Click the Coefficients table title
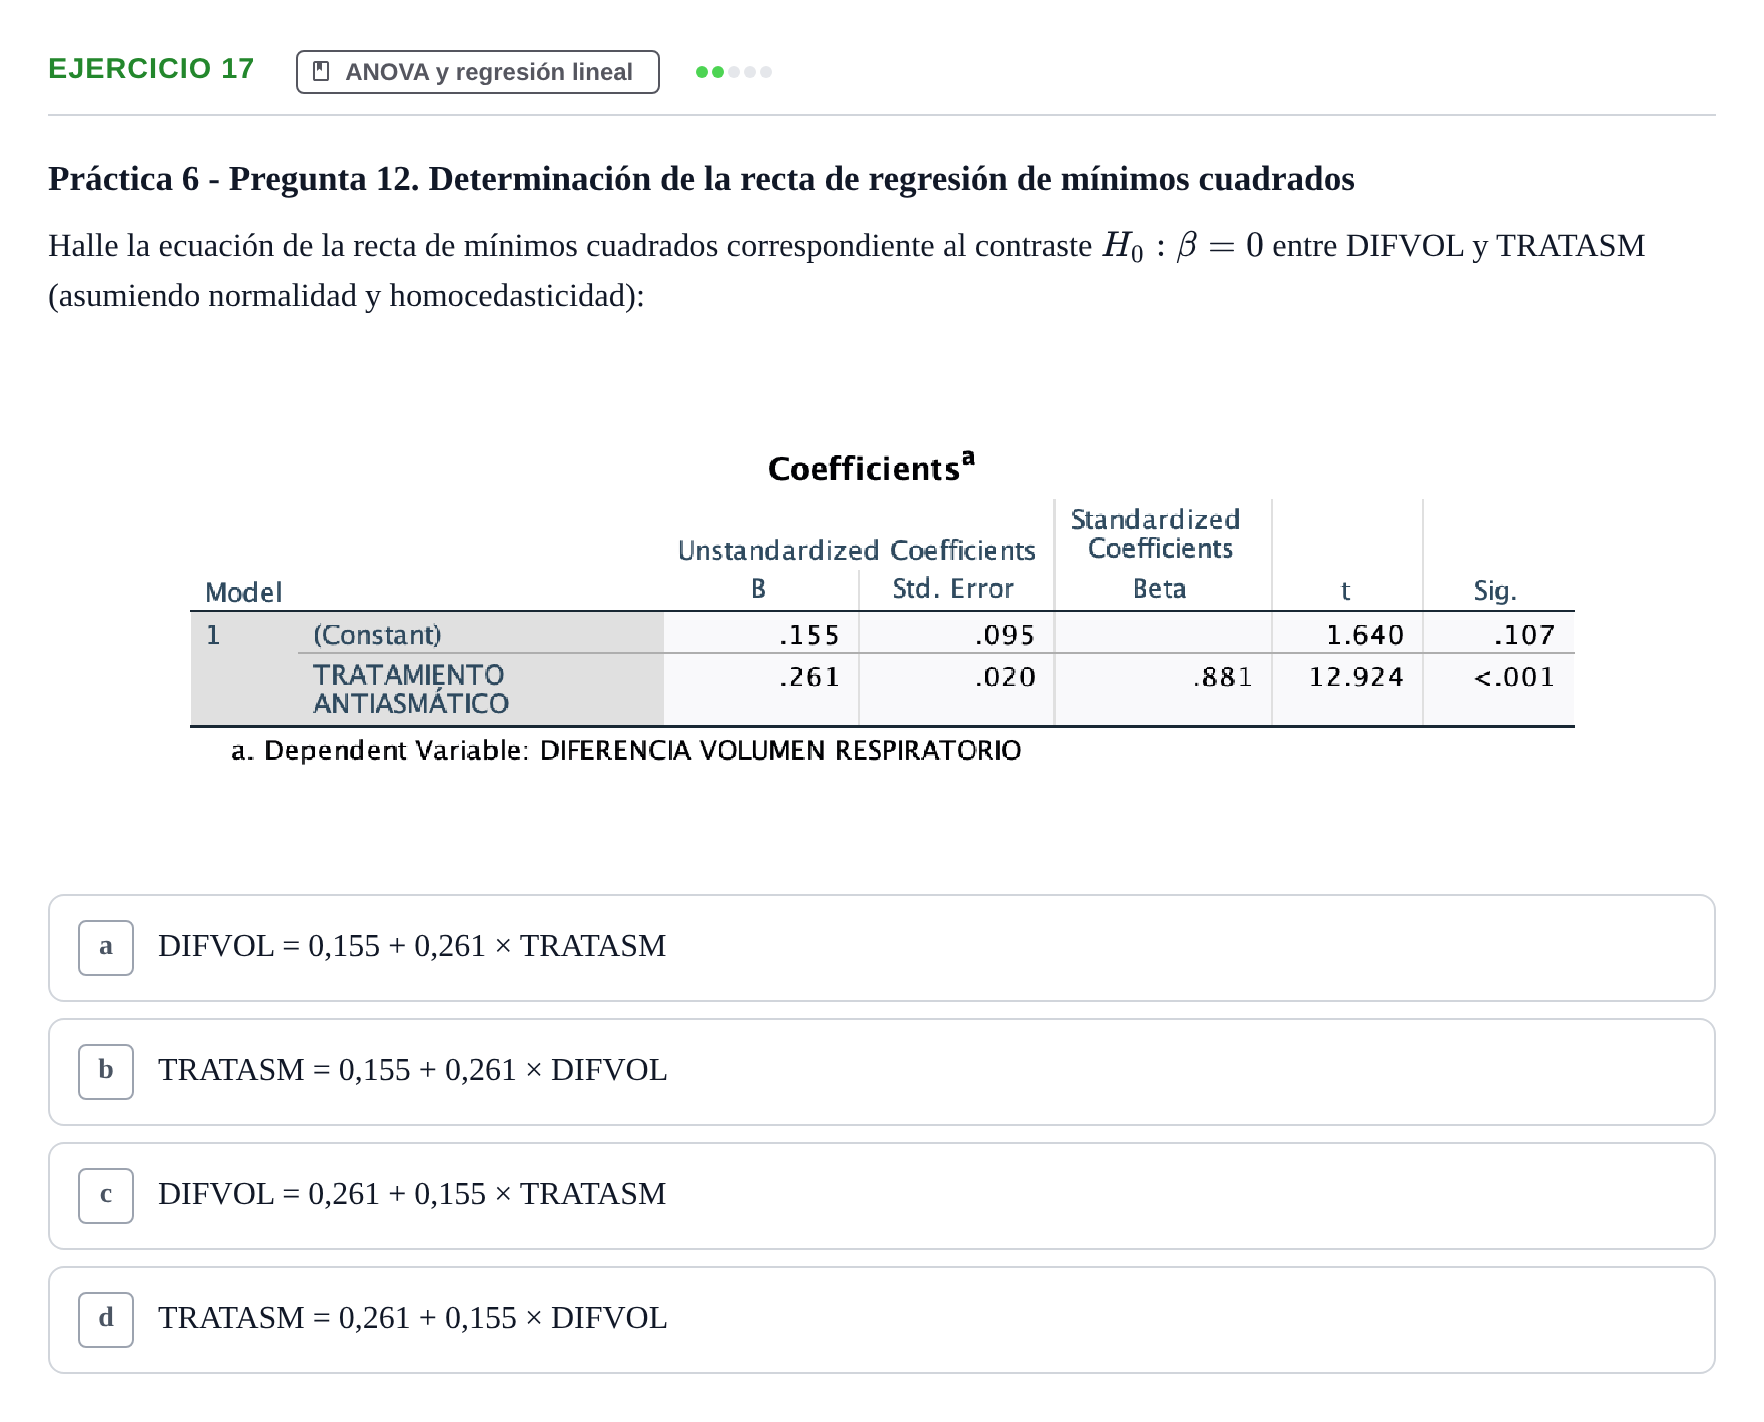Screen dimensions: 1764x1422 (871, 467)
